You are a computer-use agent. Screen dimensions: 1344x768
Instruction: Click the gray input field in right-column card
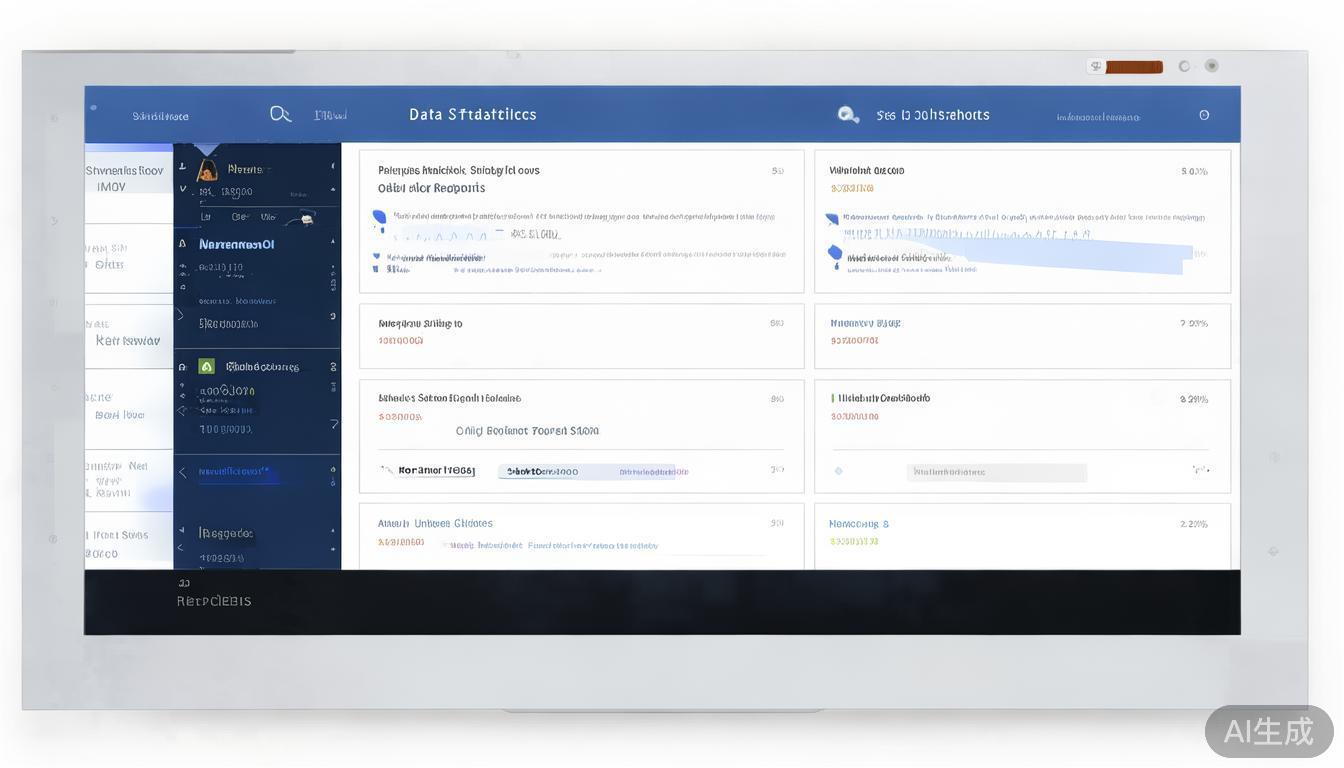point(996,472)
